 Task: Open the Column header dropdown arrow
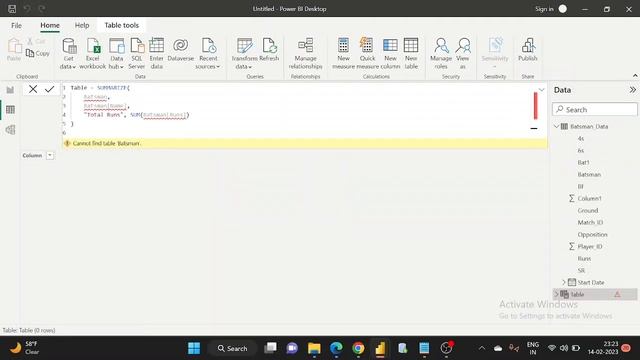(50, 156)
